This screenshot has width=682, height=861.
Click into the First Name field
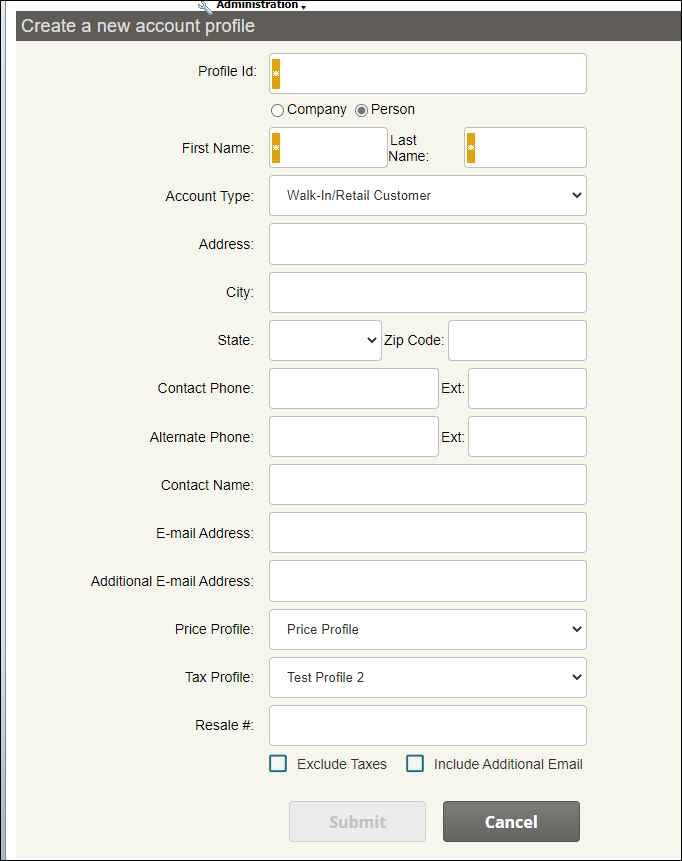[x=333, y=148]
